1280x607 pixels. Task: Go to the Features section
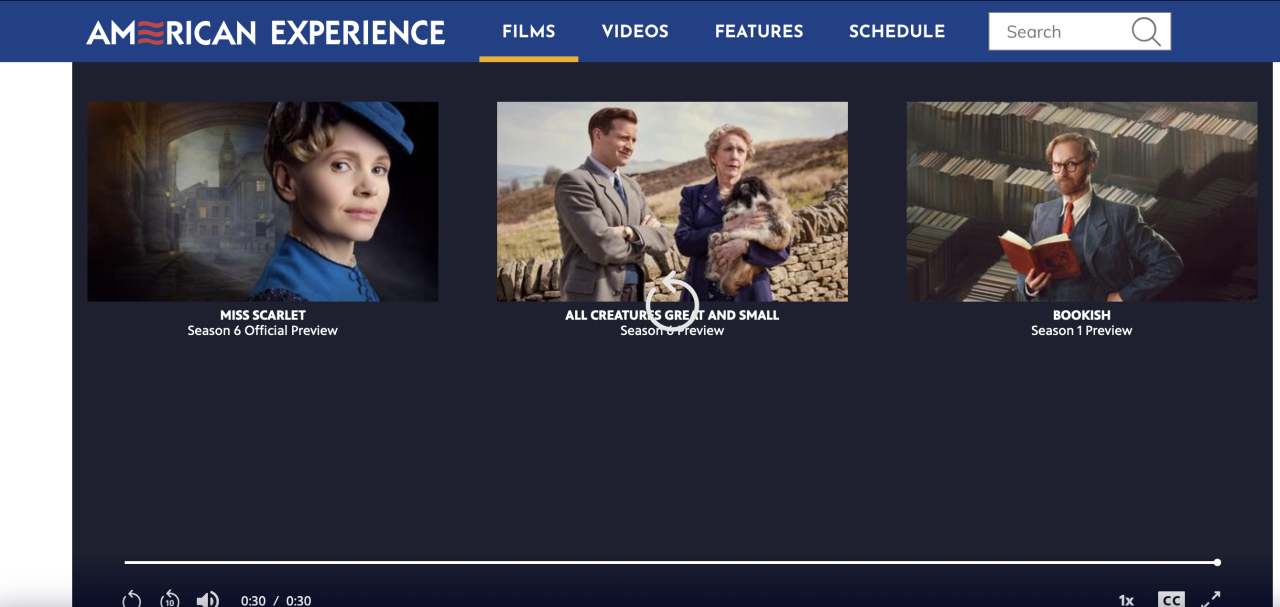pyautogui.click(x=759, y=31)
